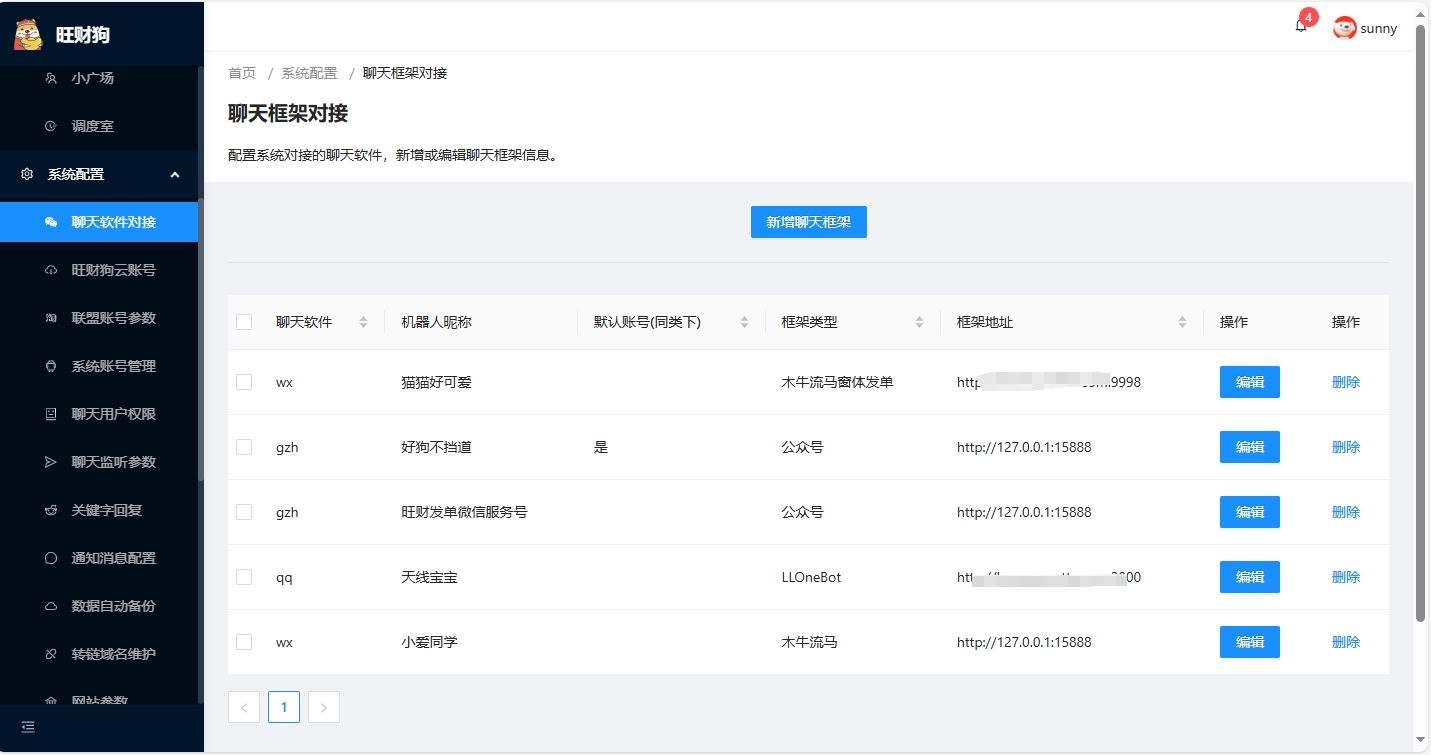Image resolution: width=1431 pixels, height=755 pixels.
Task: Toggle the select-all checkbox in table header
Action: coord(244,322)
